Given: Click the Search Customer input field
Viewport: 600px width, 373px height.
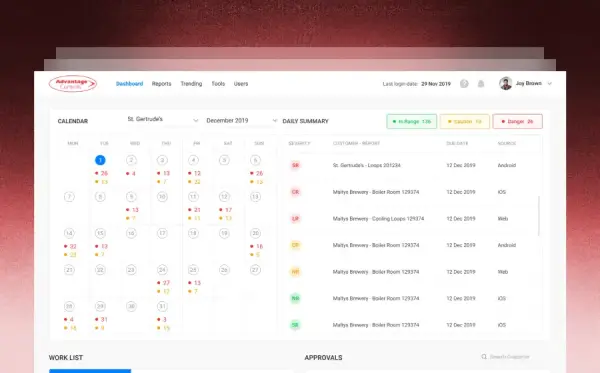Looking at the screenshot, I should click(x=510, y=357).
